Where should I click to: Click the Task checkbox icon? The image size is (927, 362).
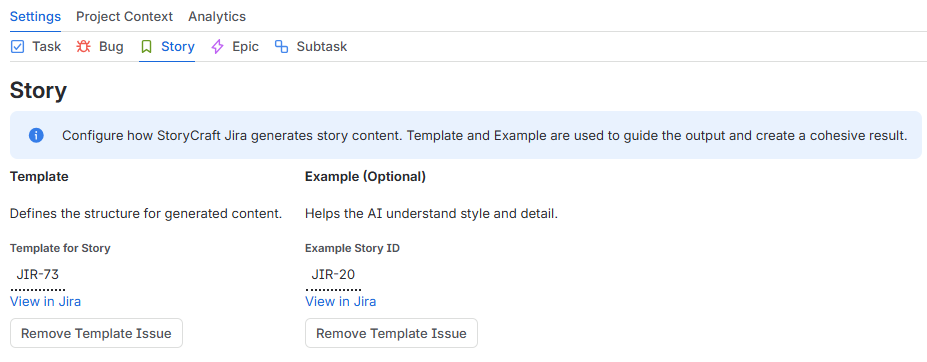[x=18, y=47]
